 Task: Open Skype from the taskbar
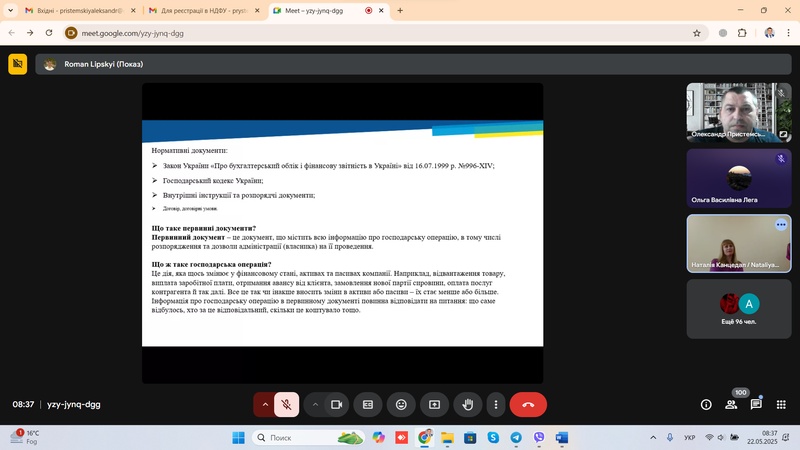coord(493,438)
